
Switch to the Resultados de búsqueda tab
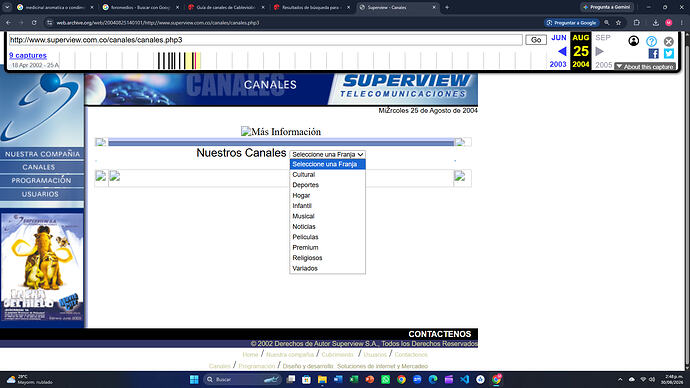[x=312, y=7]
